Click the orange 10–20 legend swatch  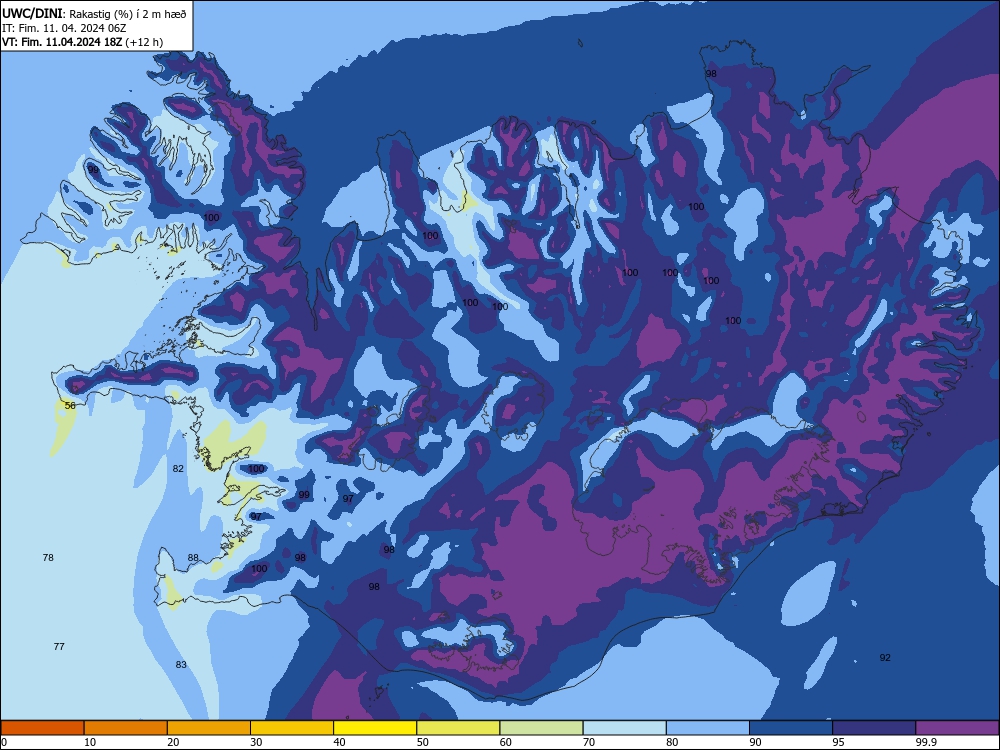coord(126,728)
